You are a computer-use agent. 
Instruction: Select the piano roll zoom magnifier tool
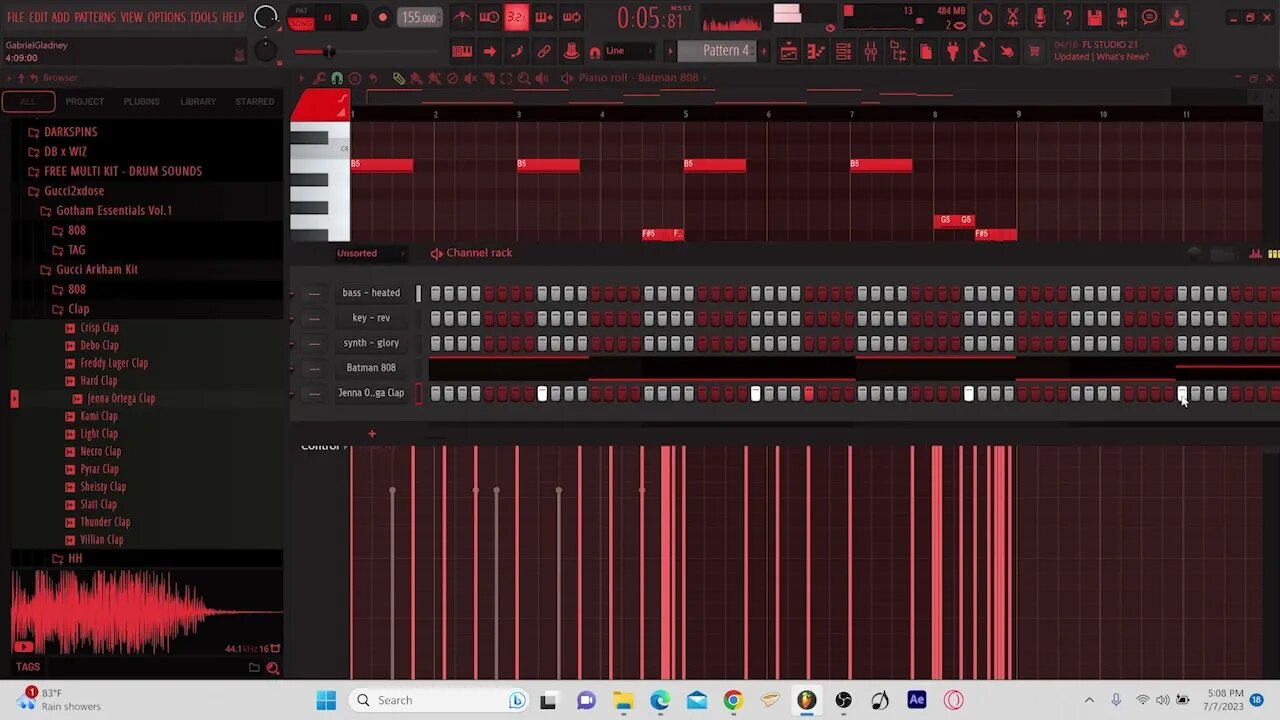[524, 78]
